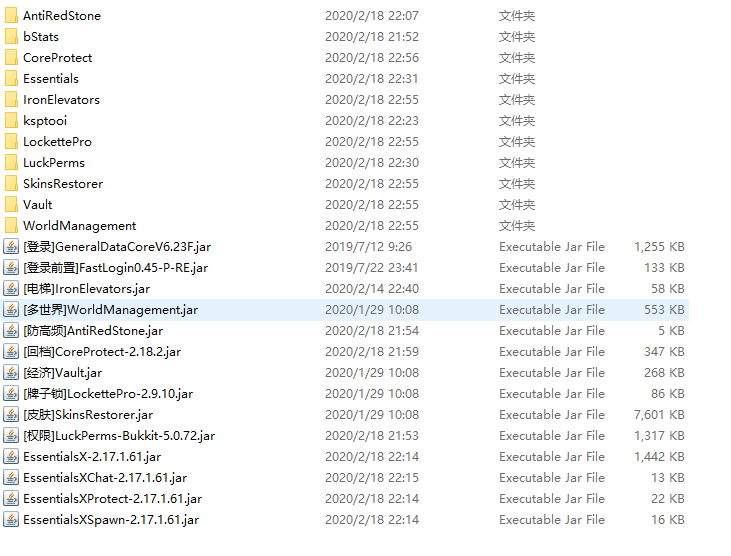Click the Vault folder icon

point(11,204)
